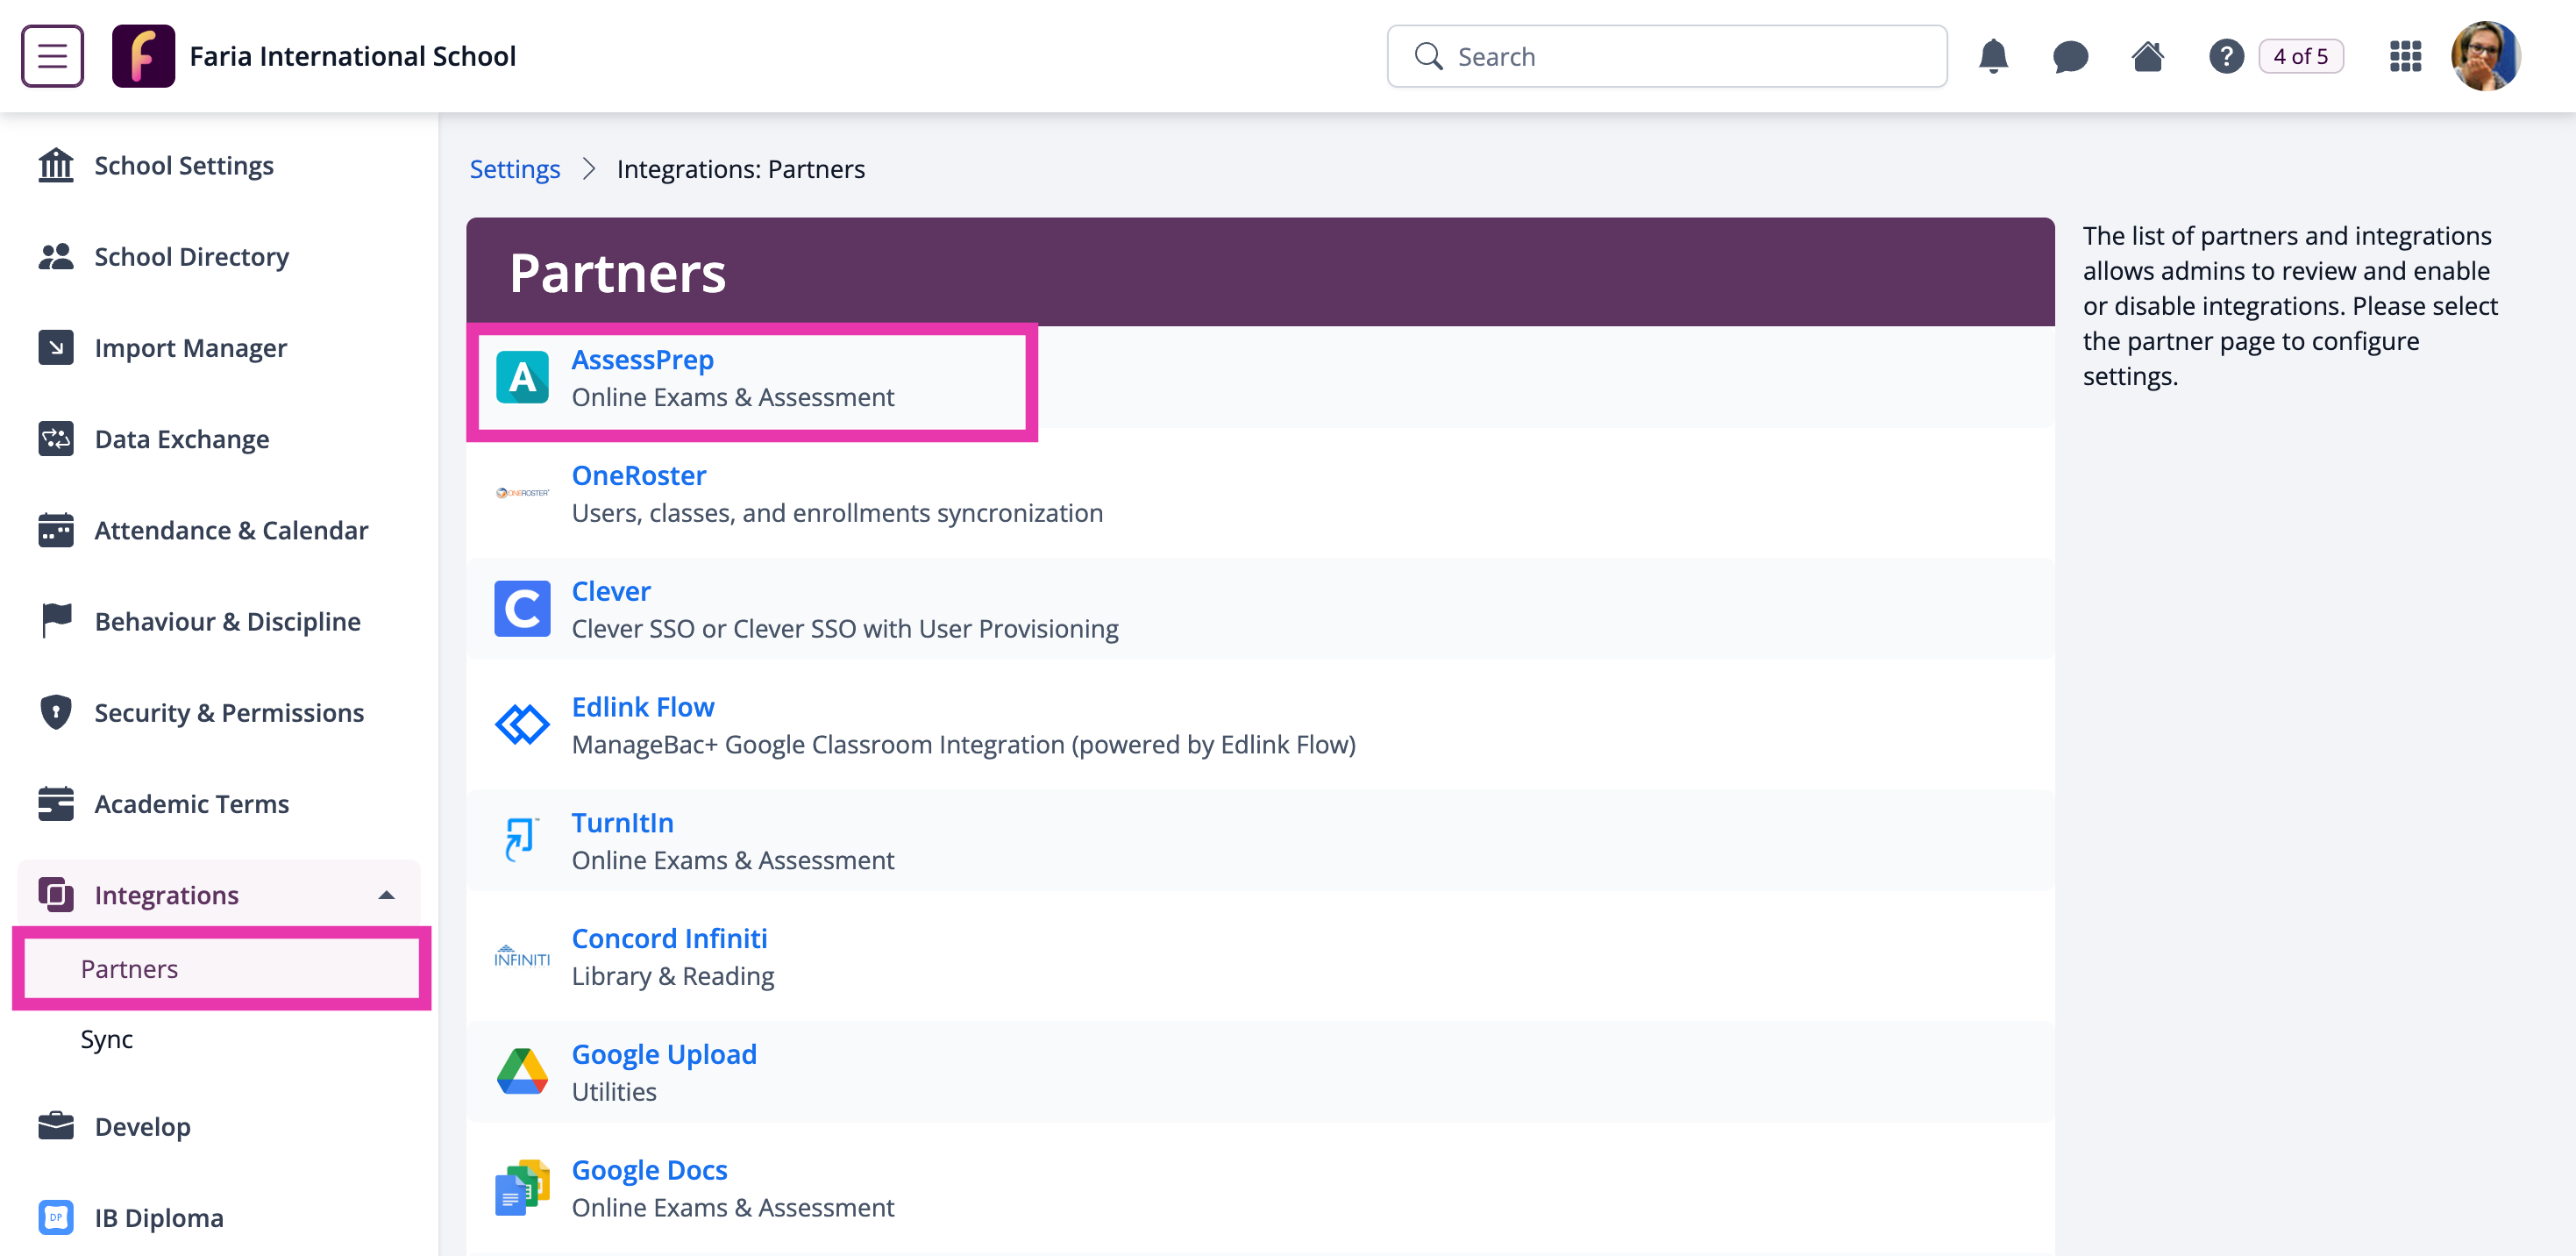Click the Google Docs icon
This screenshot has height=1256, width=2576.
point(522,1188)
